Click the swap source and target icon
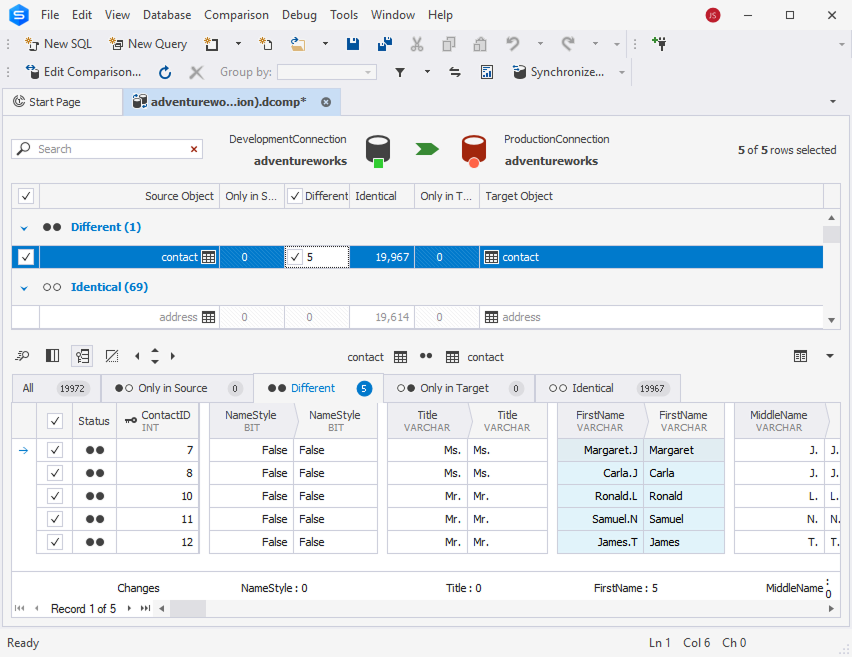Screen dimensions: 852x657 click(x=455, y=72)
